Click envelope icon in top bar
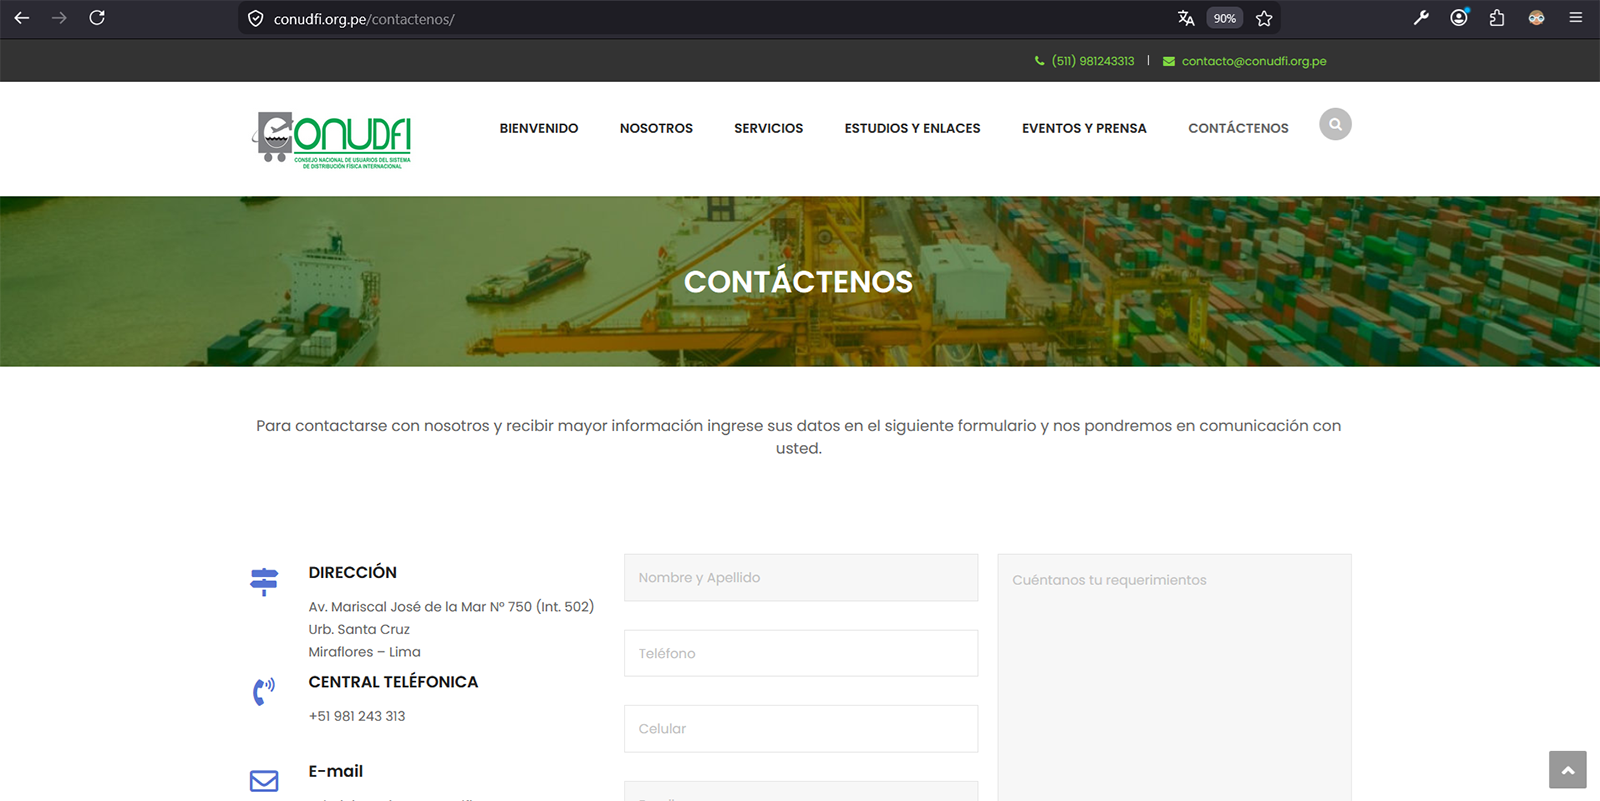1600x801 pixels. [1168, 61]
